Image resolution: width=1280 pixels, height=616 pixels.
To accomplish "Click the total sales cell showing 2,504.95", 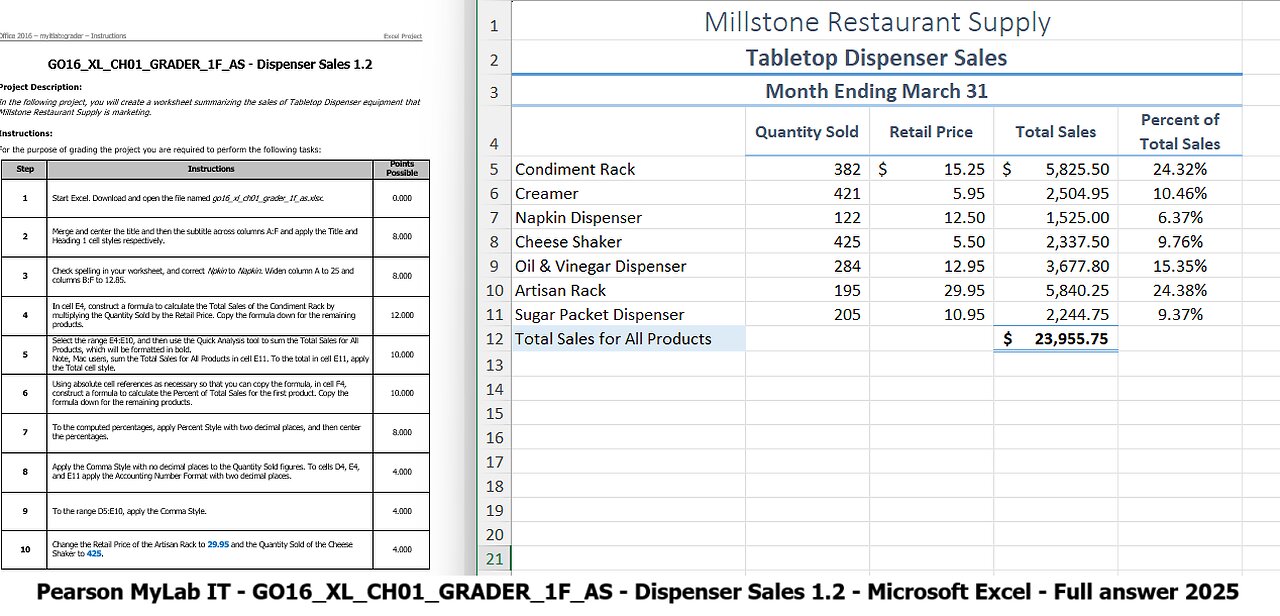I will coord(1055,193).
